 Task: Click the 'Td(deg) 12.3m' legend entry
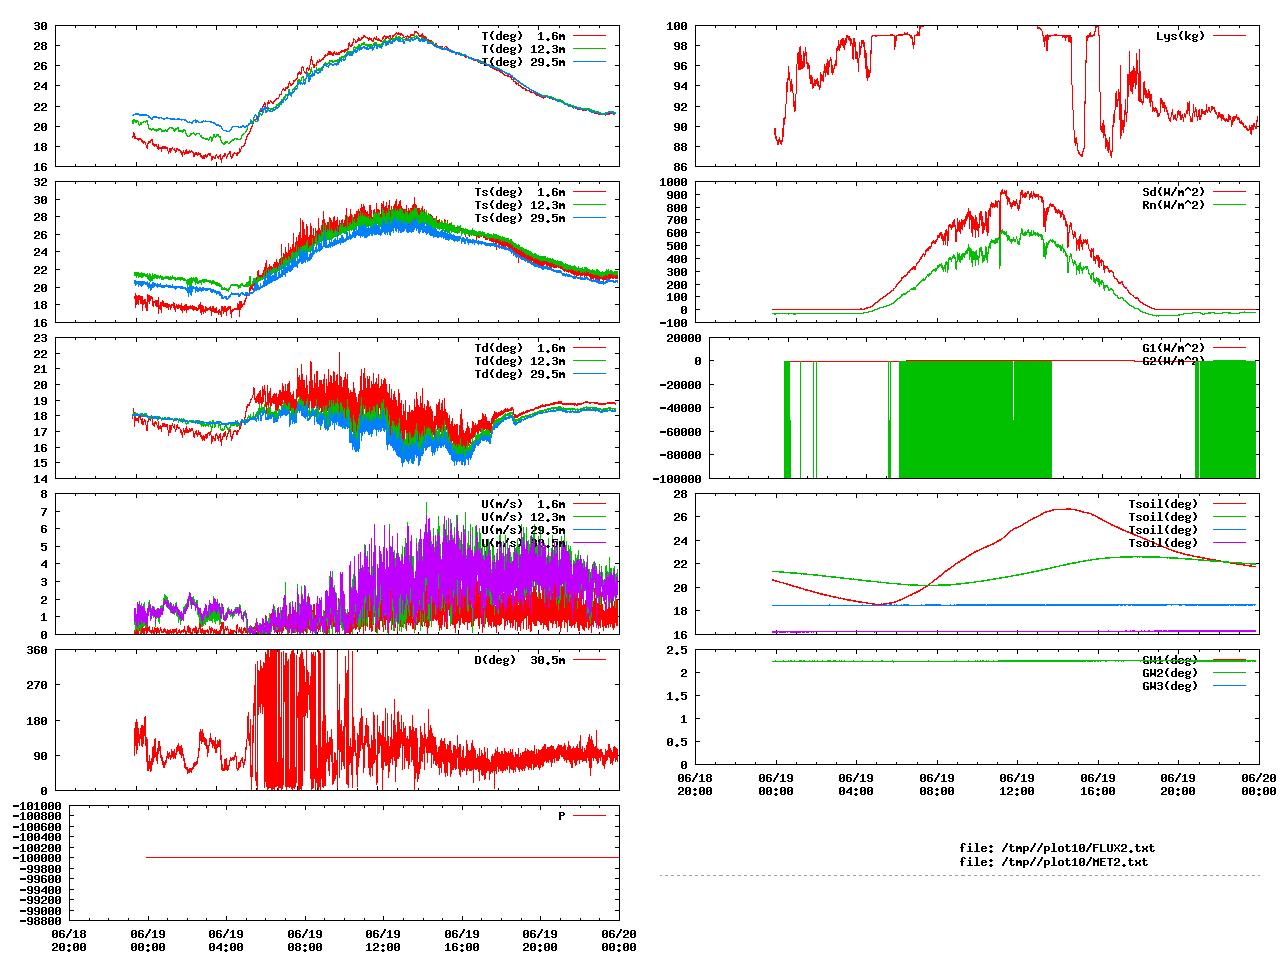point(519,361)
